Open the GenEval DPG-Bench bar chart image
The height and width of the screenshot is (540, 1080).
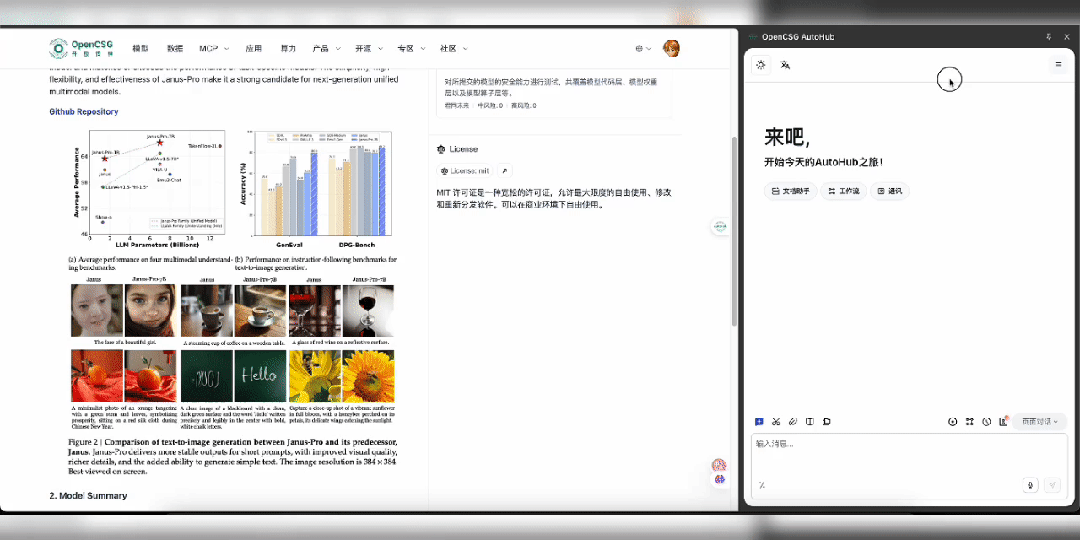(x=317, y=189)
